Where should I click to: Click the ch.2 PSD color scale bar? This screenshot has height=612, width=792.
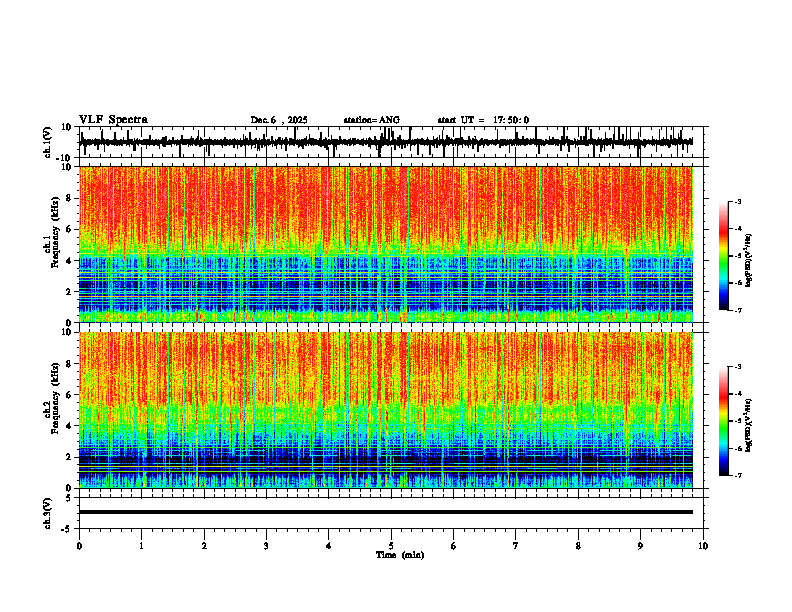[x=724, y=421]
